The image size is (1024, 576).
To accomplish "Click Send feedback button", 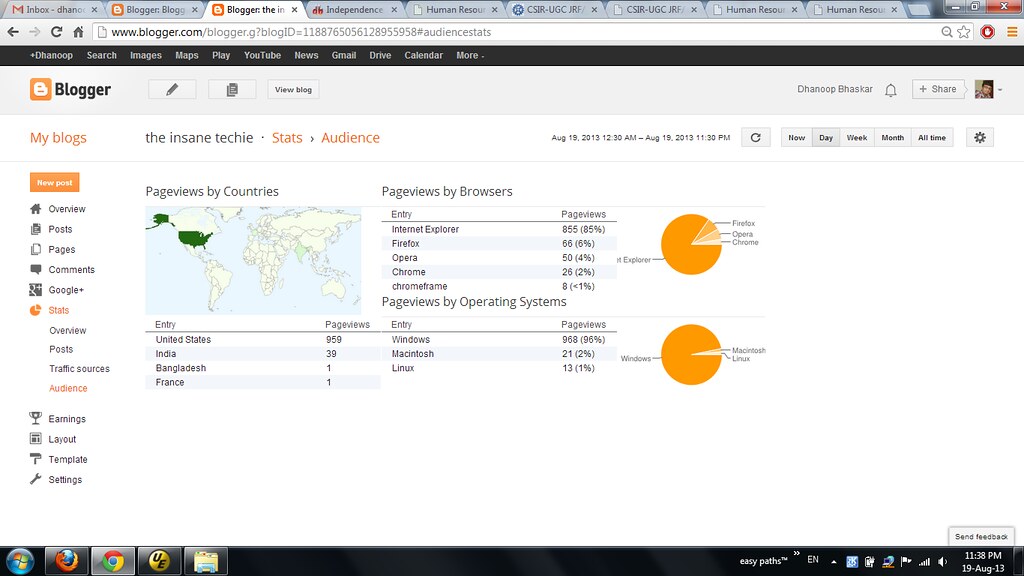I will [x=981, y=536].
